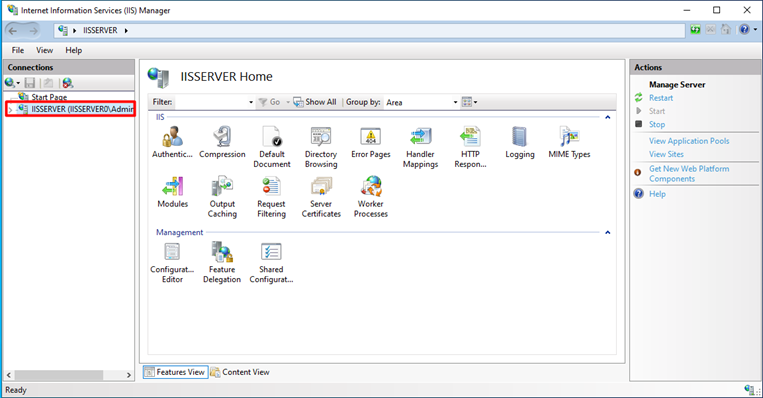The height and width of the screenshot is (398, 763).
Task: Click the Save icon in Connections toolbar
Action: click(x=30, y=83)
